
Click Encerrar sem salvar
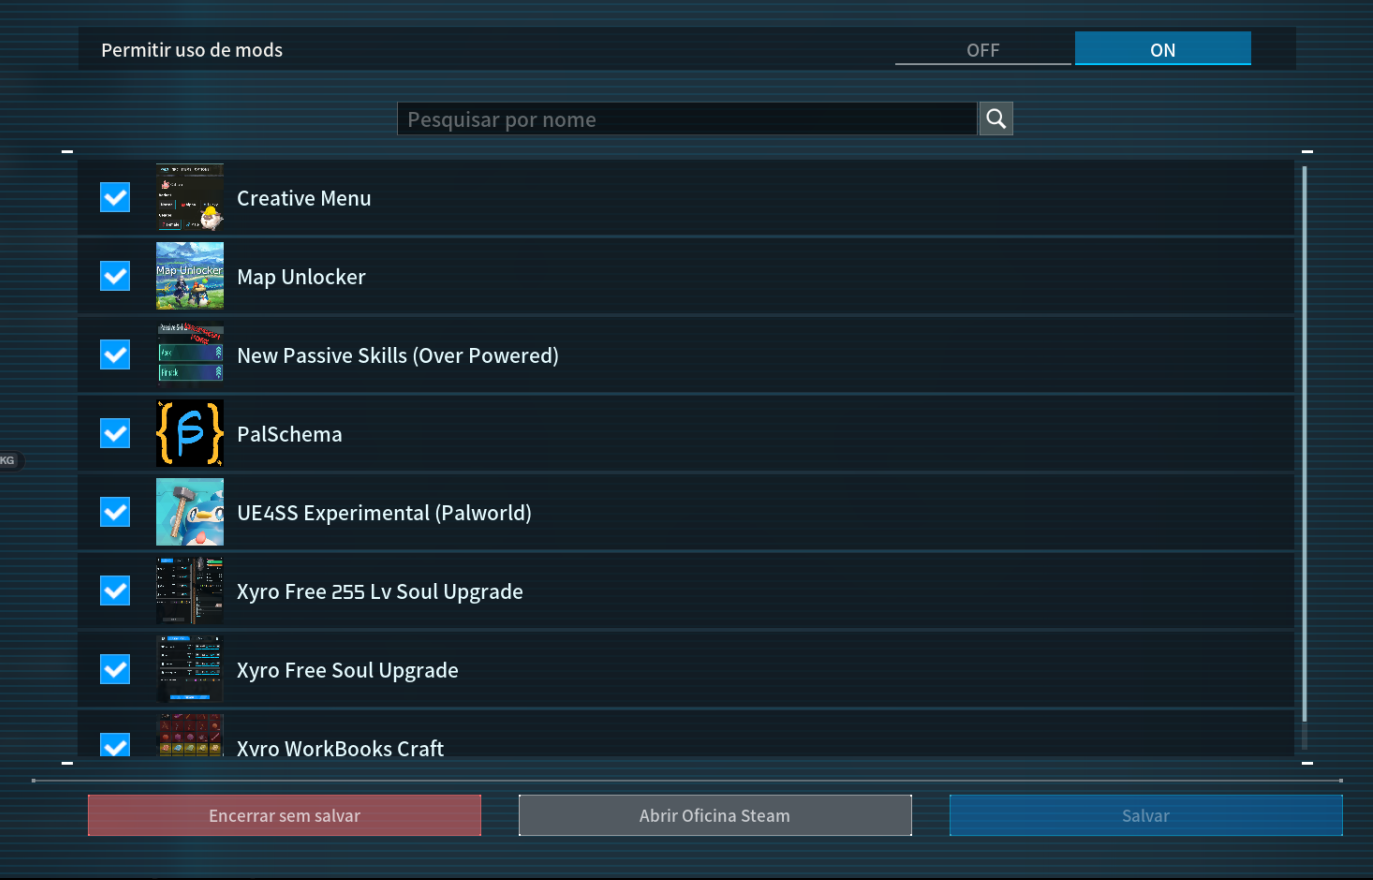coord(284,815)
